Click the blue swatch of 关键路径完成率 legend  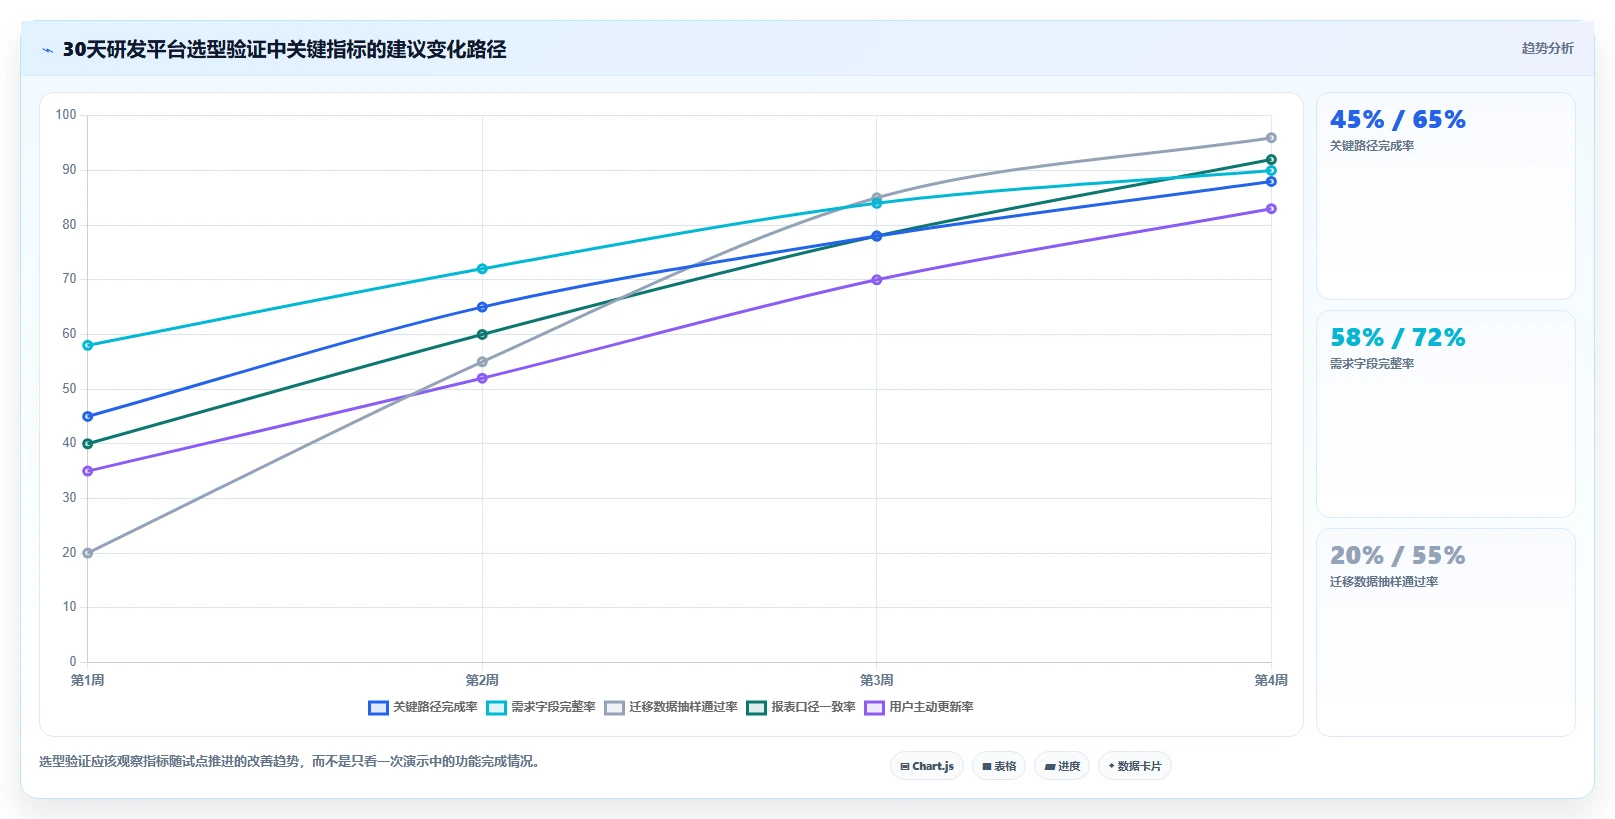tap(378, 708)
